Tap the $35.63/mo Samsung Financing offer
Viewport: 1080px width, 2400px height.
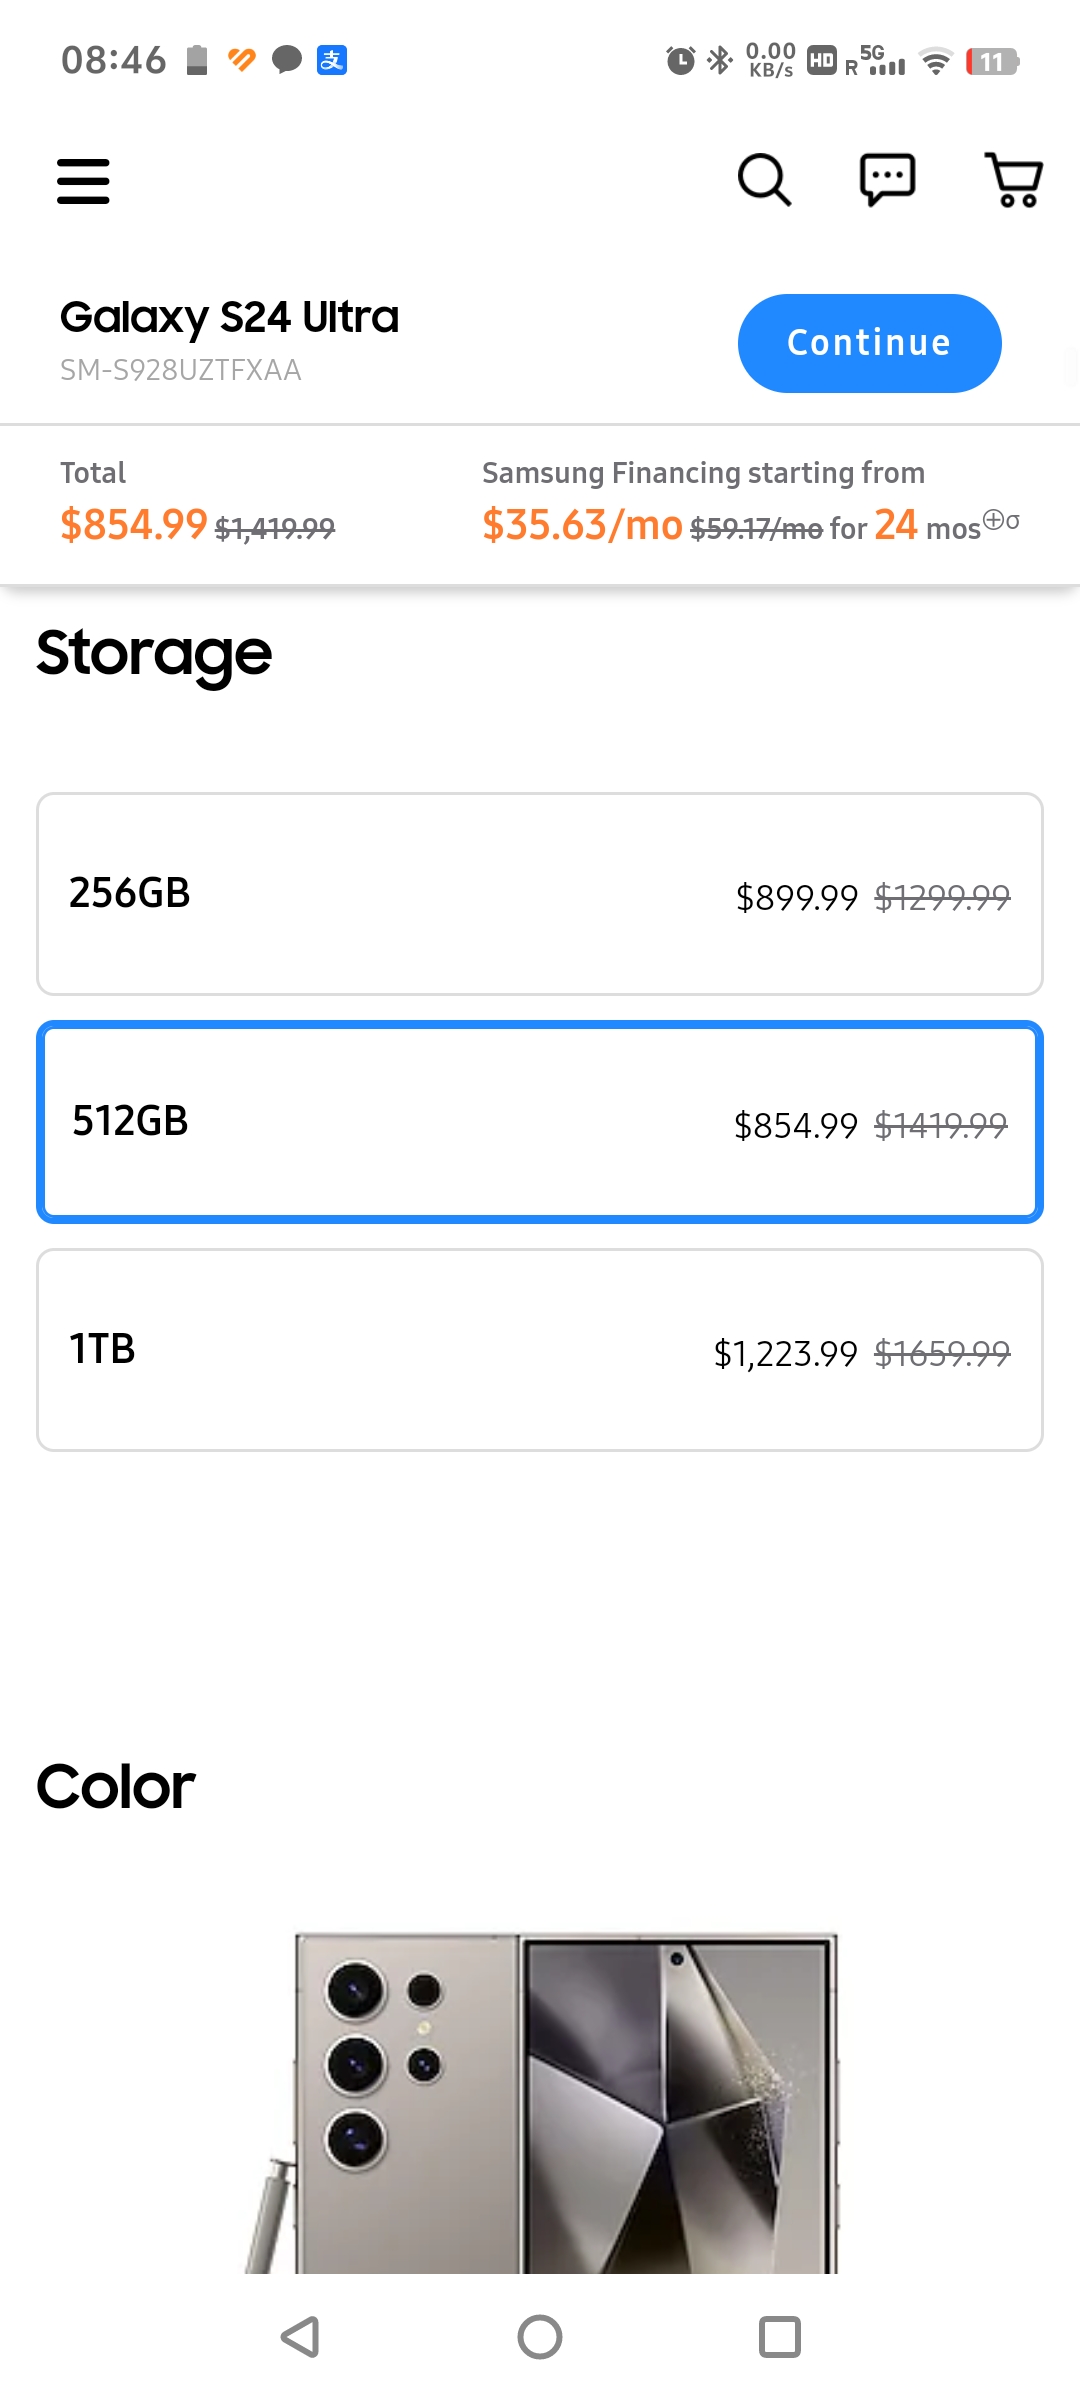coord(582,524)
